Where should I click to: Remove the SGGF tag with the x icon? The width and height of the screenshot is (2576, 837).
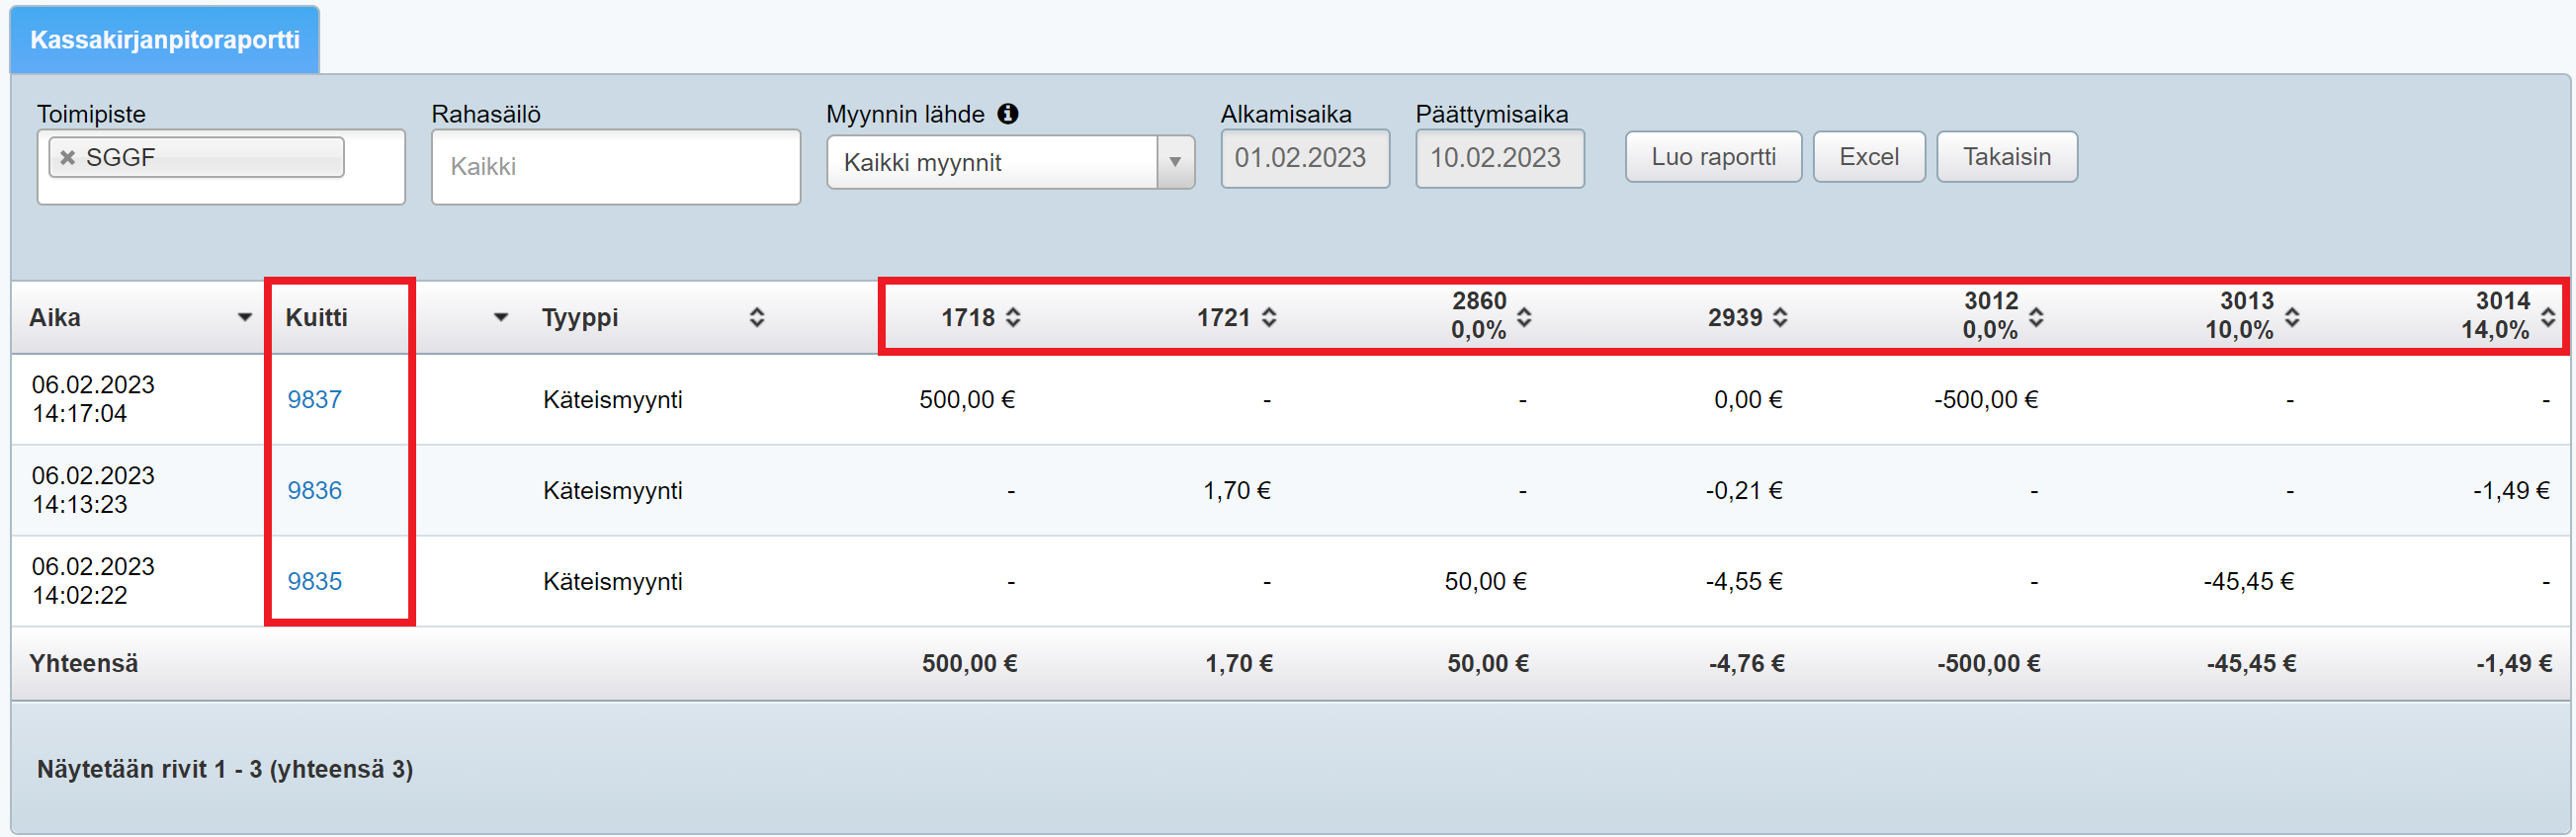click(x=68, y=158)
